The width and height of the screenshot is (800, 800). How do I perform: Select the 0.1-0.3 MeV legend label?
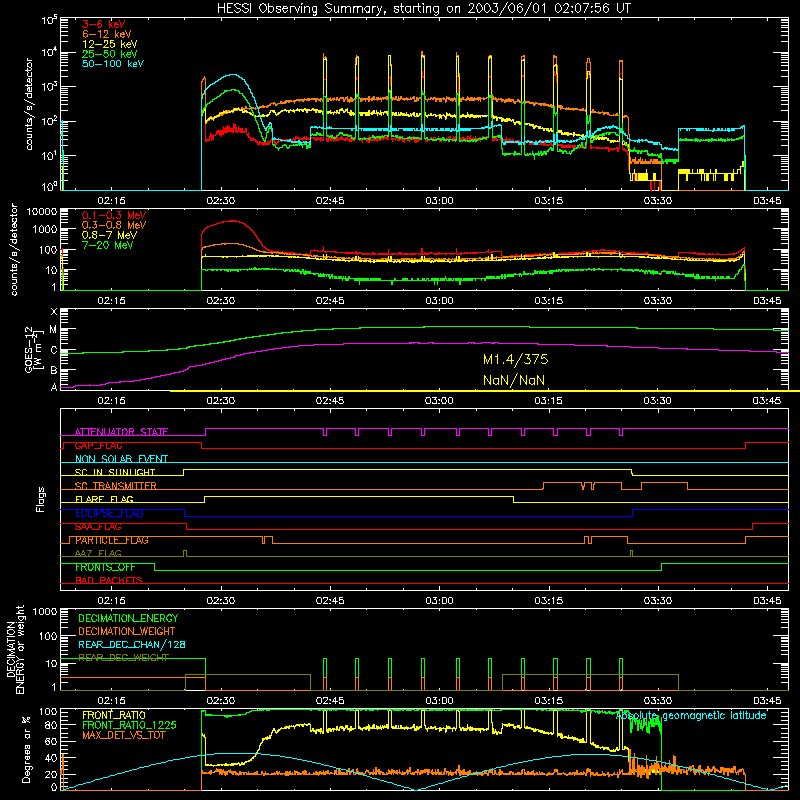(114, 215)
